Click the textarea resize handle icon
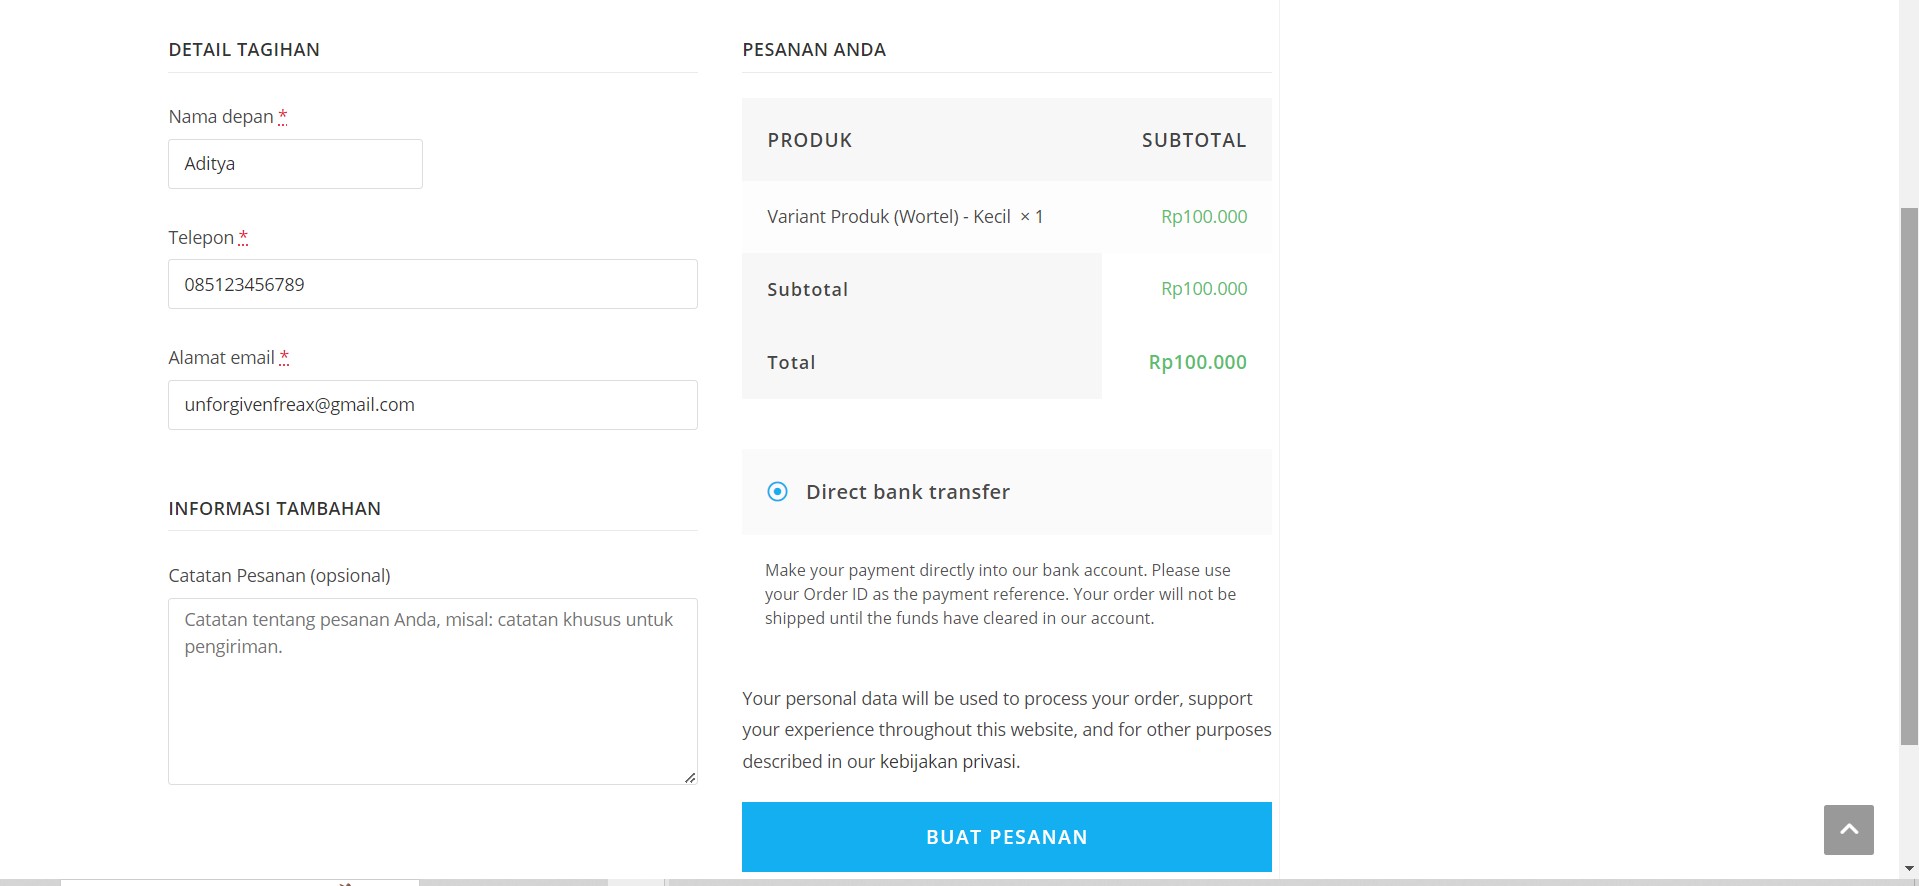This screenshot has height=886, width=1919. tap(690, 777)
